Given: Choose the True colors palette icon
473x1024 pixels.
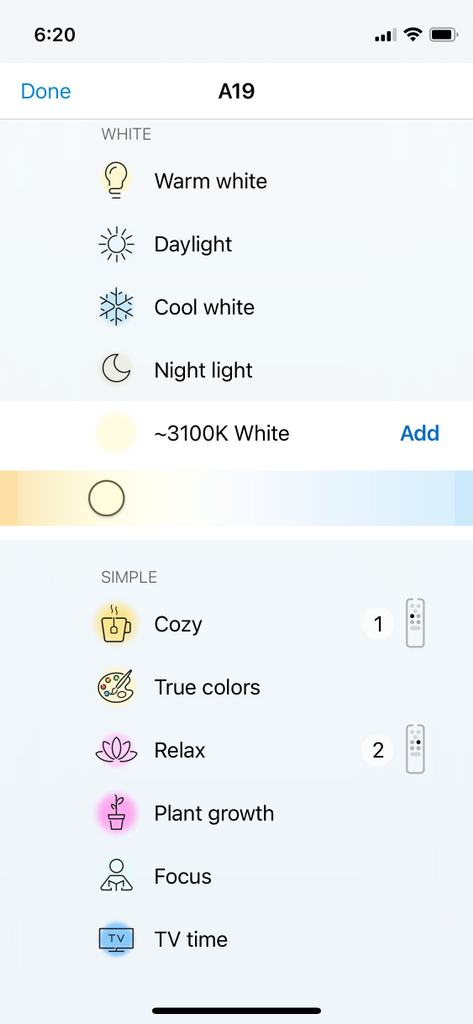Looking at the screenshot, I should [x=116, y=687].
